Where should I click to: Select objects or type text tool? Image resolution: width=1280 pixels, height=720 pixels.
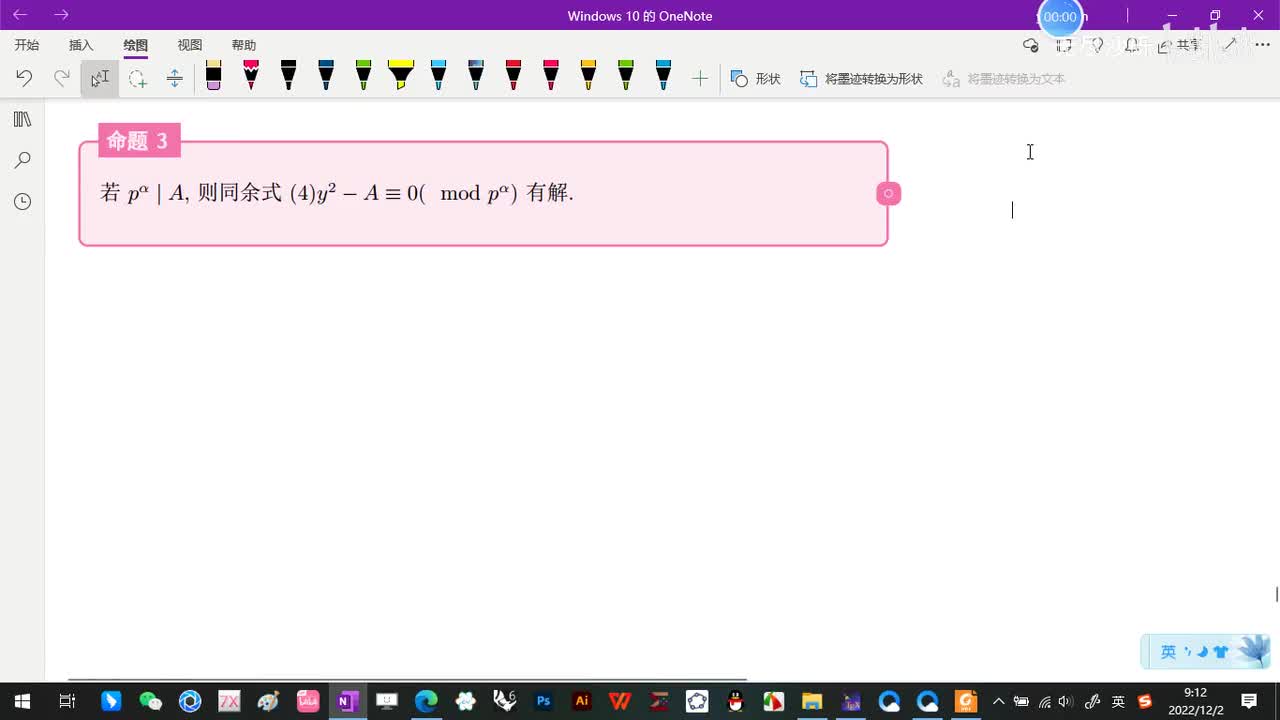click(x=100, y=78)
